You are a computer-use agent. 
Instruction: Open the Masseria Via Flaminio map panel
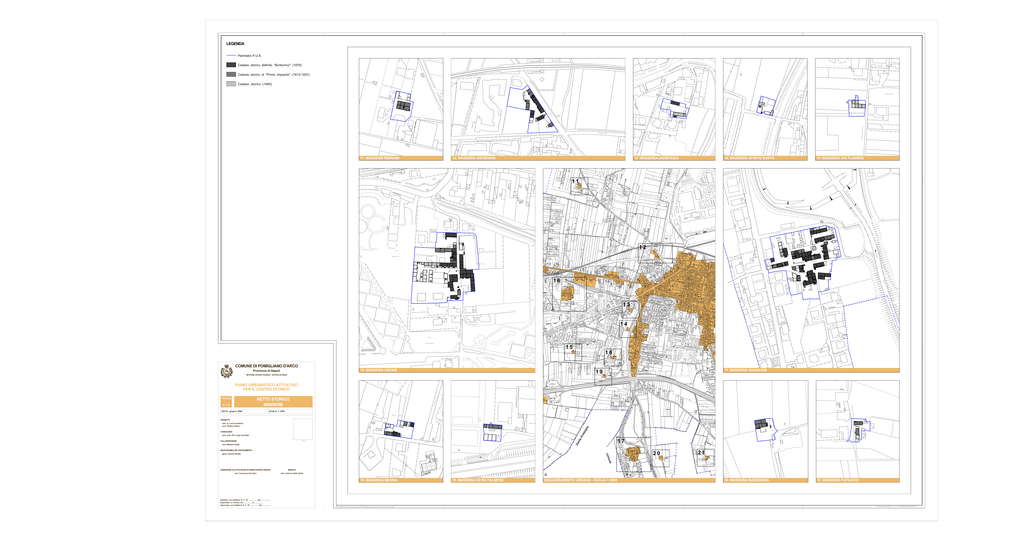(857, 106)
